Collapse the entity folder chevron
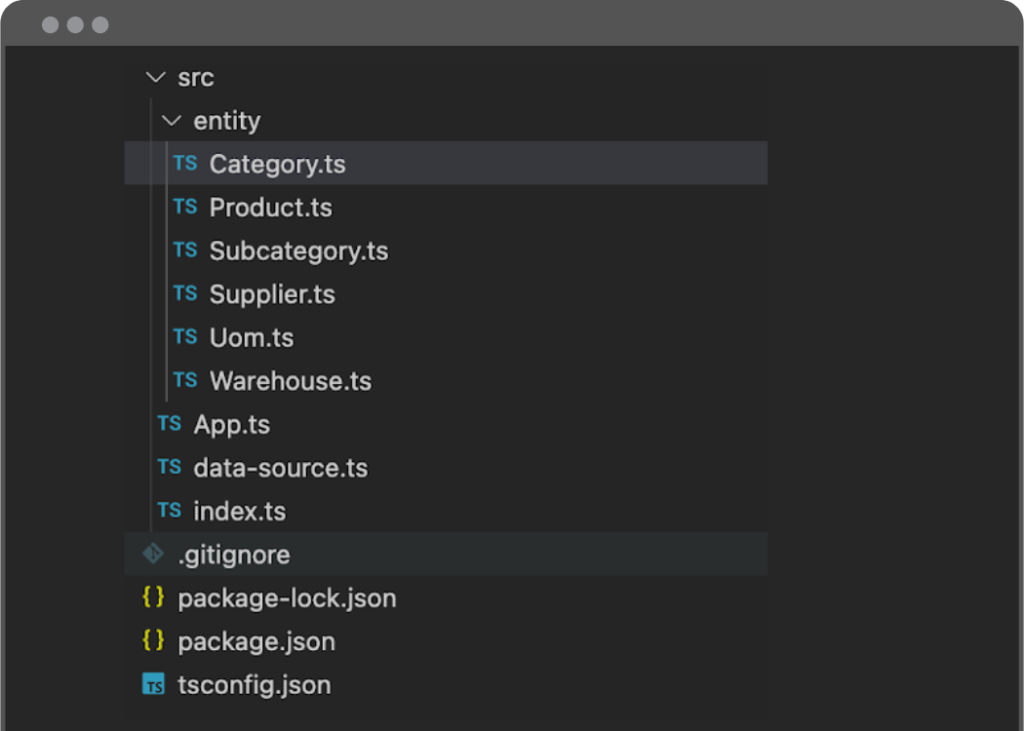 171,121
